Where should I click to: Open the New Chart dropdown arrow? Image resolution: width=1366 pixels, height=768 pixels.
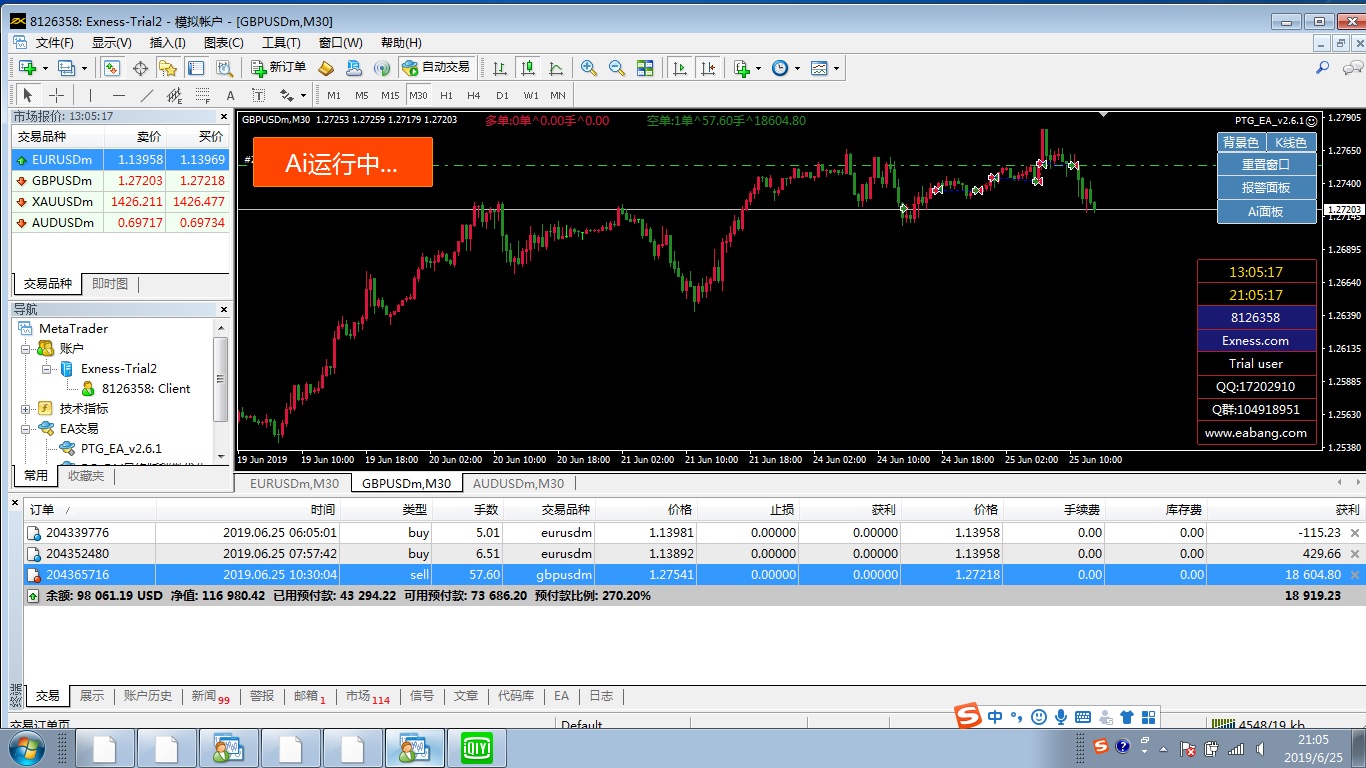(45, 69)
